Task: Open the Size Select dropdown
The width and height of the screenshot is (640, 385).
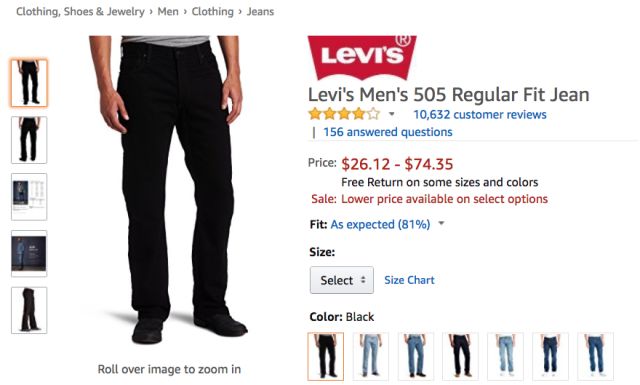Action: [342, 280]
